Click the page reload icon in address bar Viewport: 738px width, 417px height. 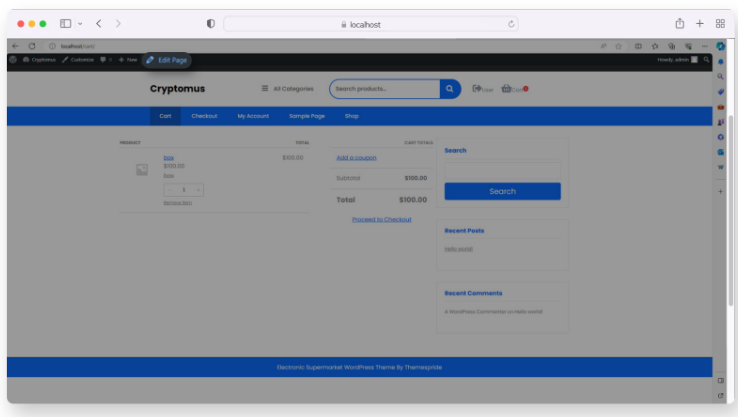click(512, 24)
